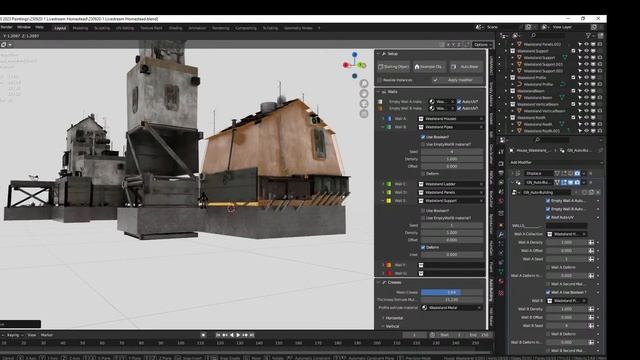Screen dimensions: 640x360
Task: Adjust the Main Crease slider
Action: click(x=452, y=292)
